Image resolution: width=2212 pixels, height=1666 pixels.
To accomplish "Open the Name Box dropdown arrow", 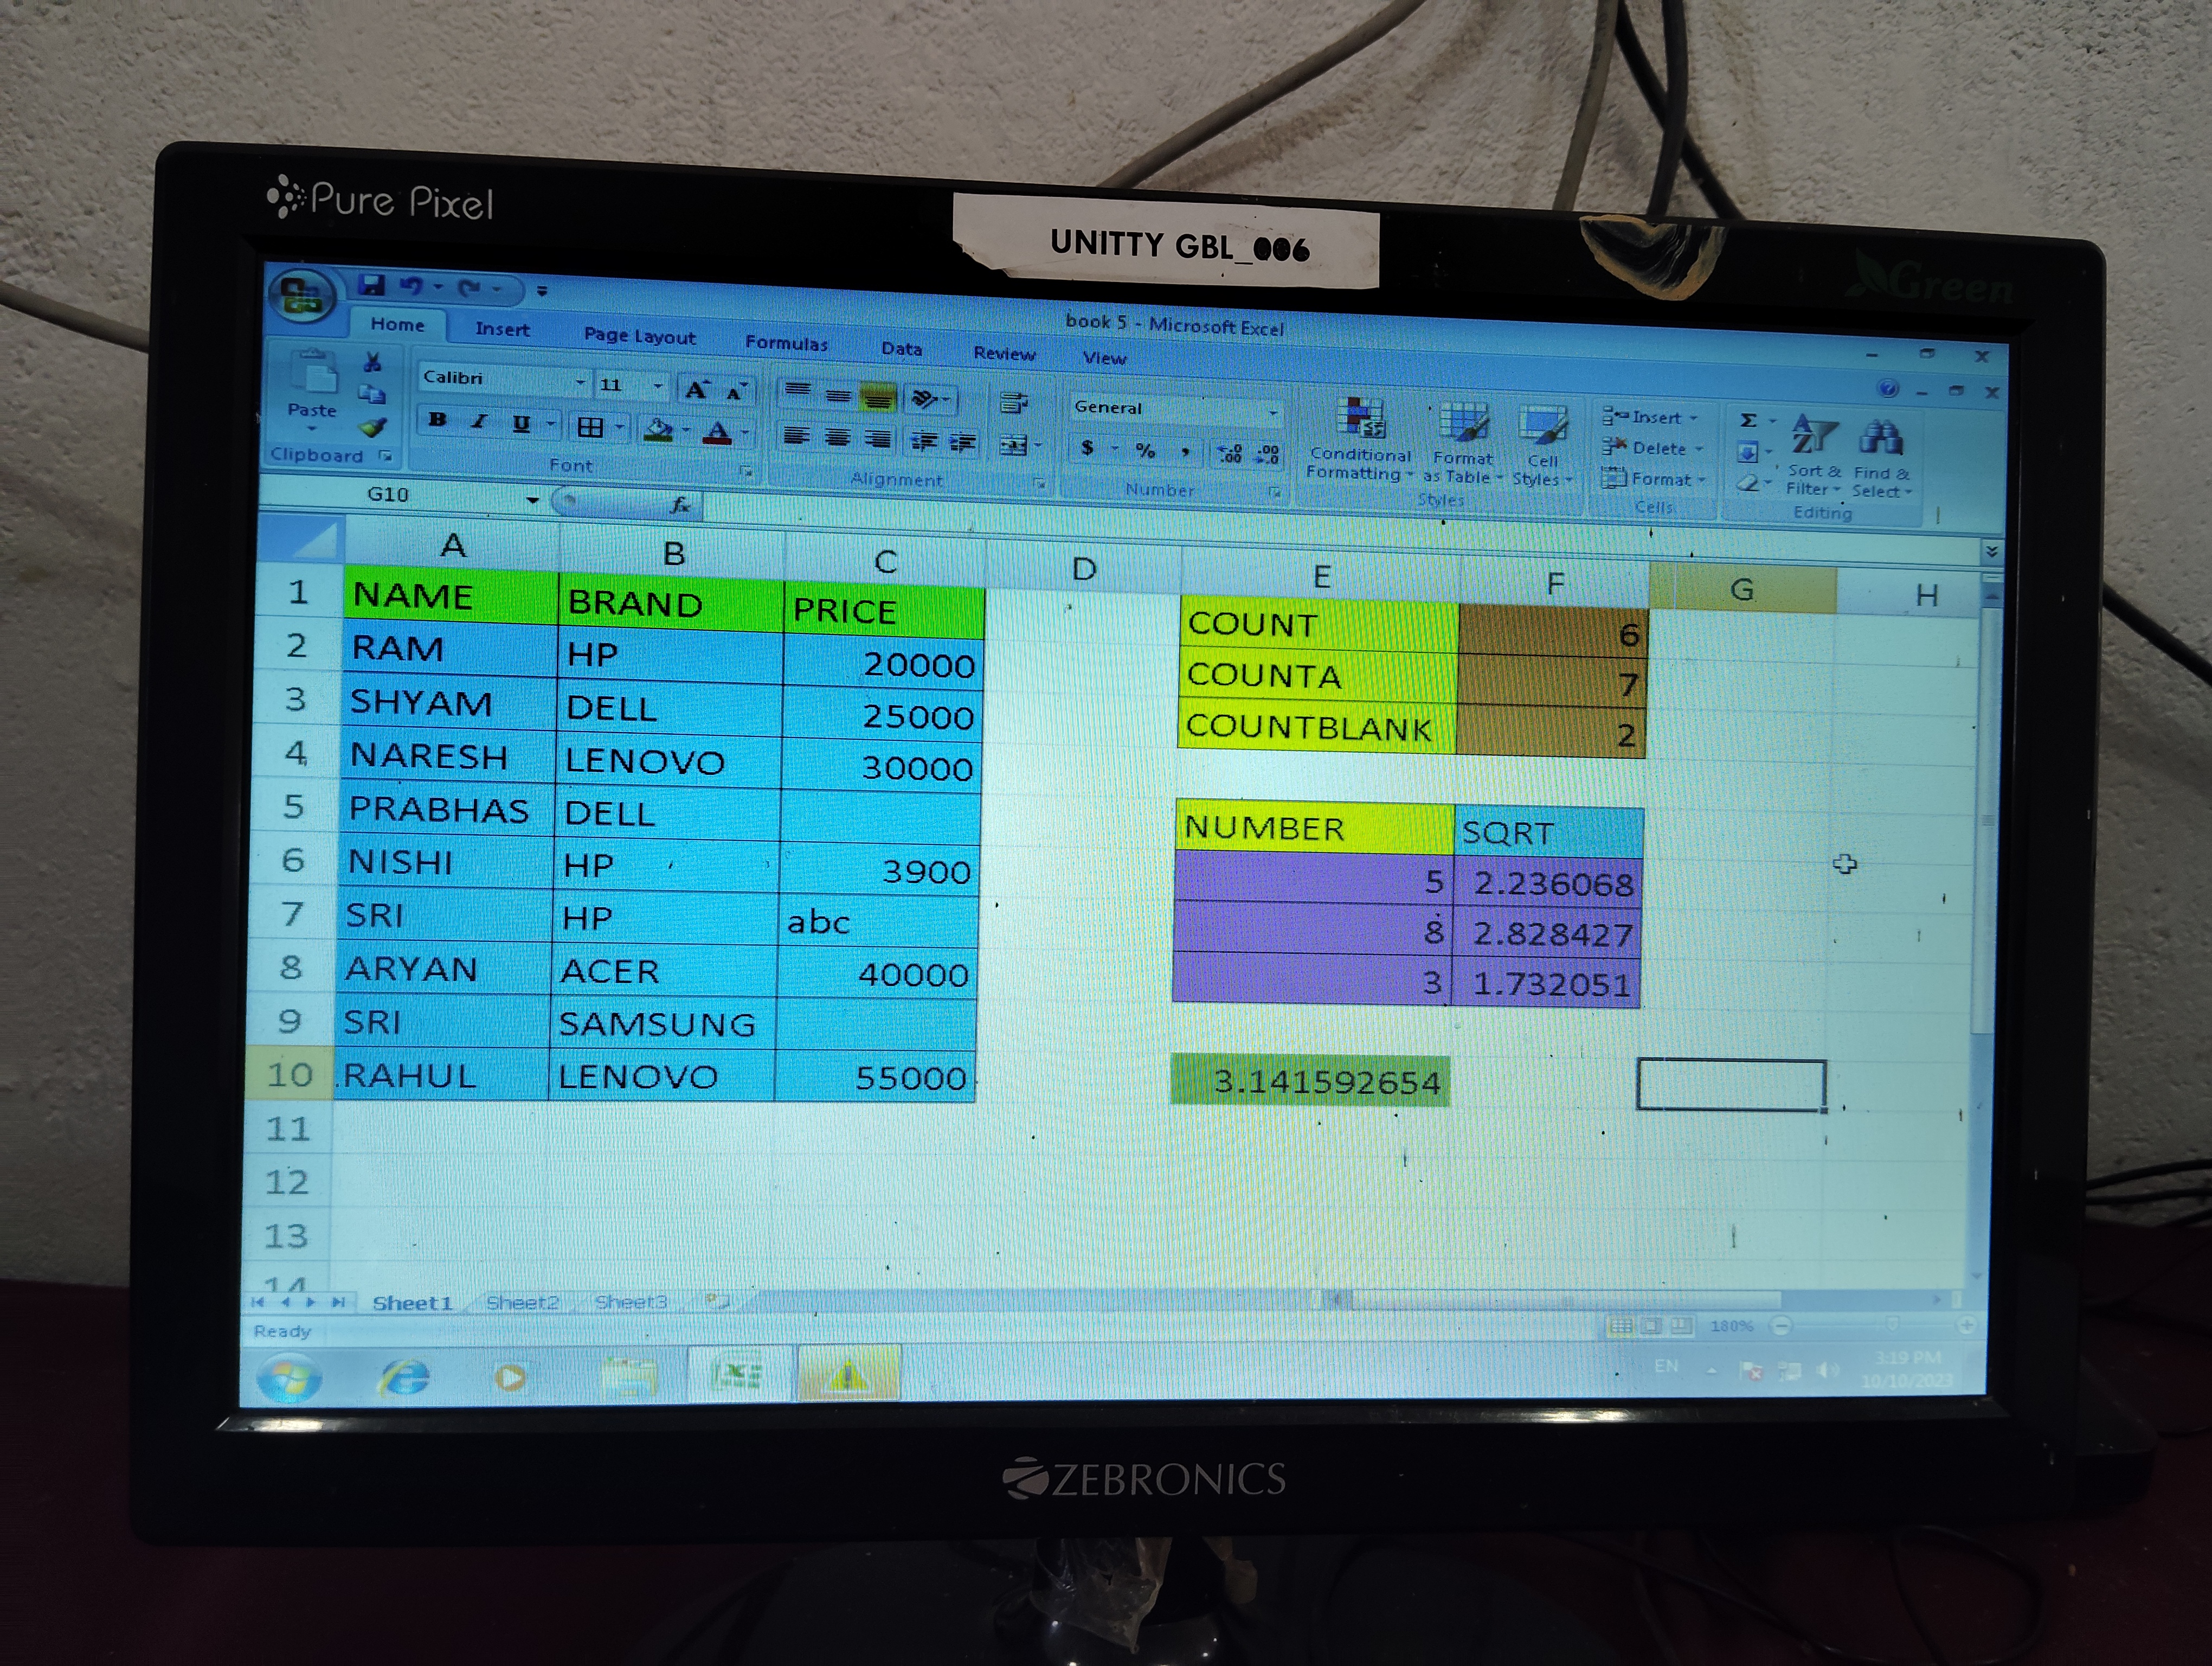I will [x=533, y=500].
